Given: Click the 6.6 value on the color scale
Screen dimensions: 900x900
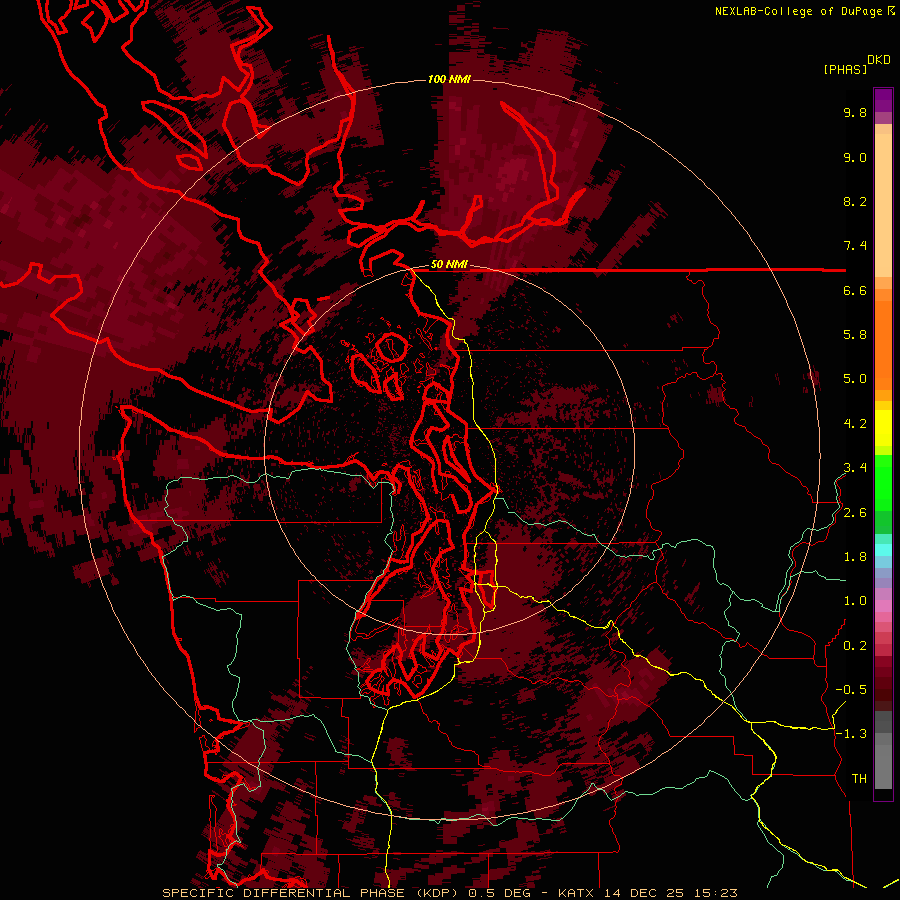Looking at the screenshot, I should [855, 290].
